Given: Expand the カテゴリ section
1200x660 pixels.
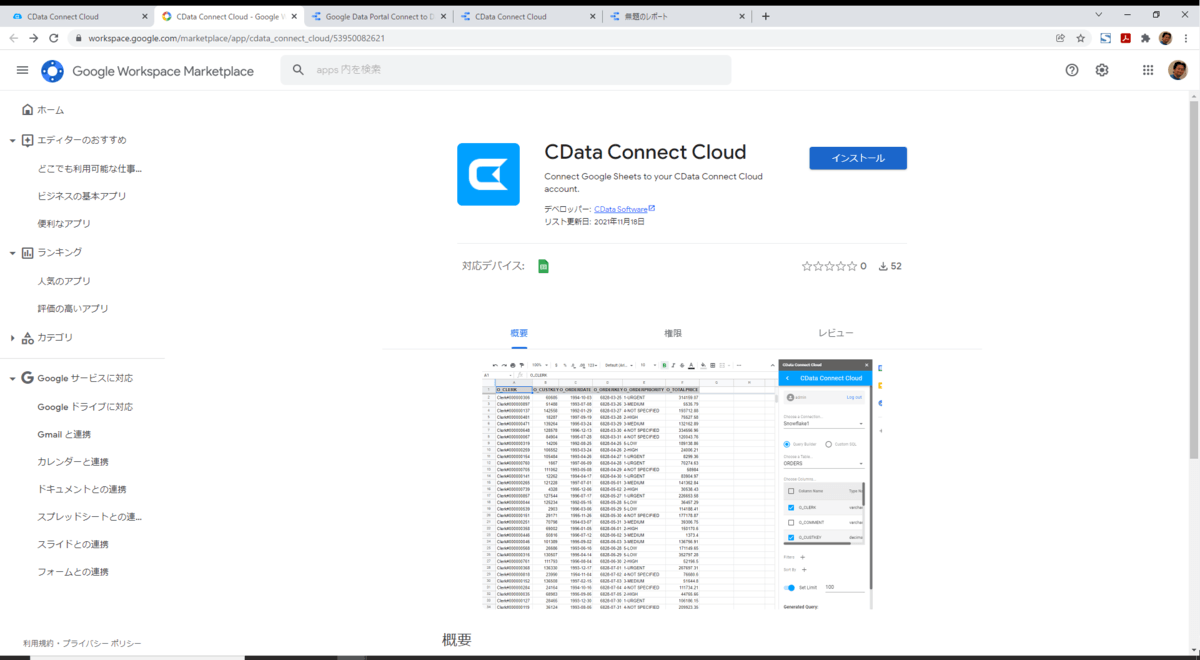Looking at the screenshot, I should (x=13, y=338).
